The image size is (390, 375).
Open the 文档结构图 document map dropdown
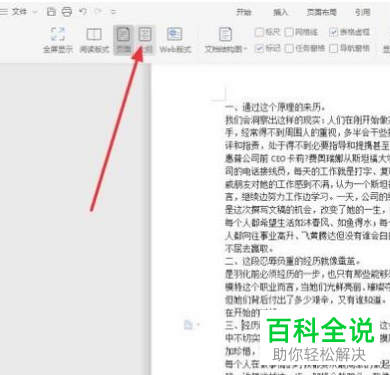point(226,40)
